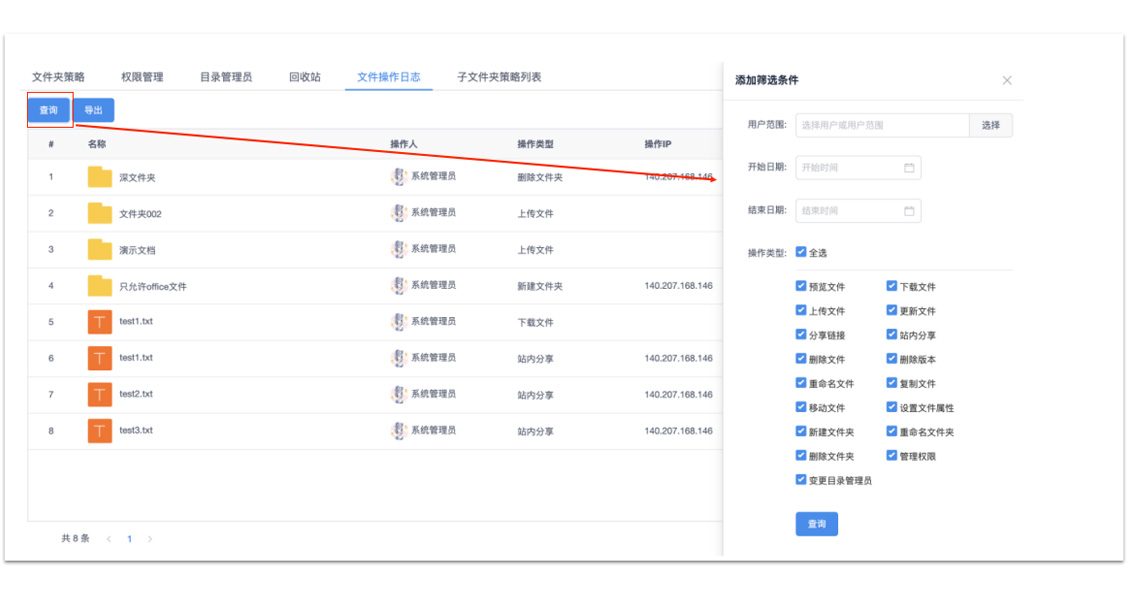This screenshot has height=600, width=1130.
Task: Click the 导出 button
Action: [x=93, y=110]
